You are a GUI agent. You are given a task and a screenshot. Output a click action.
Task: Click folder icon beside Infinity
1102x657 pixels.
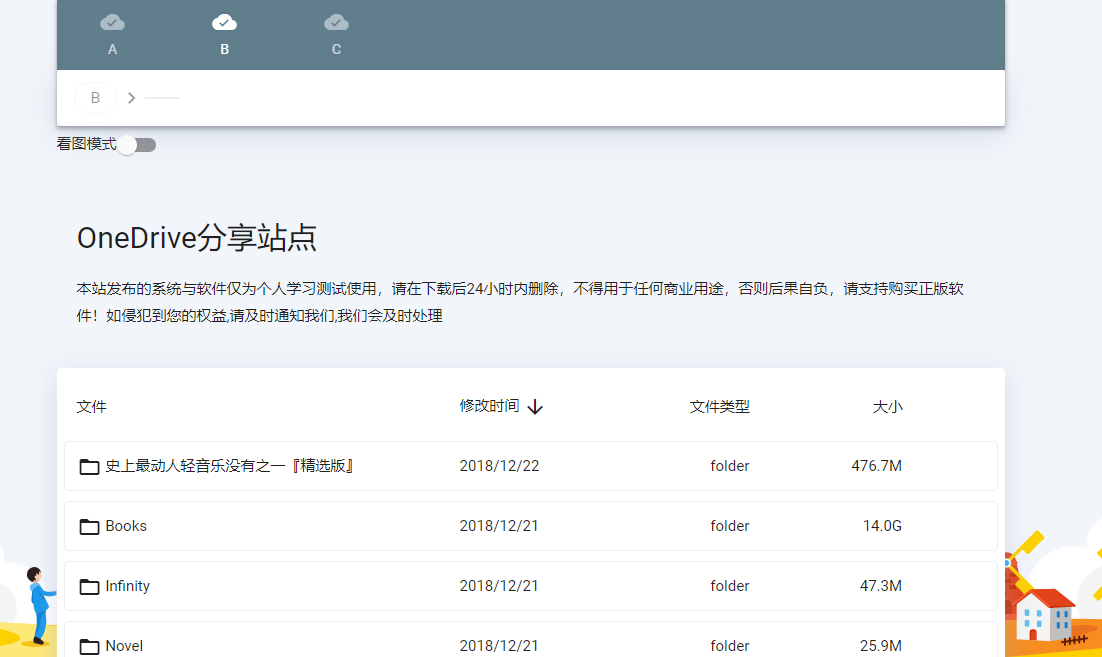tap(89, 586)
